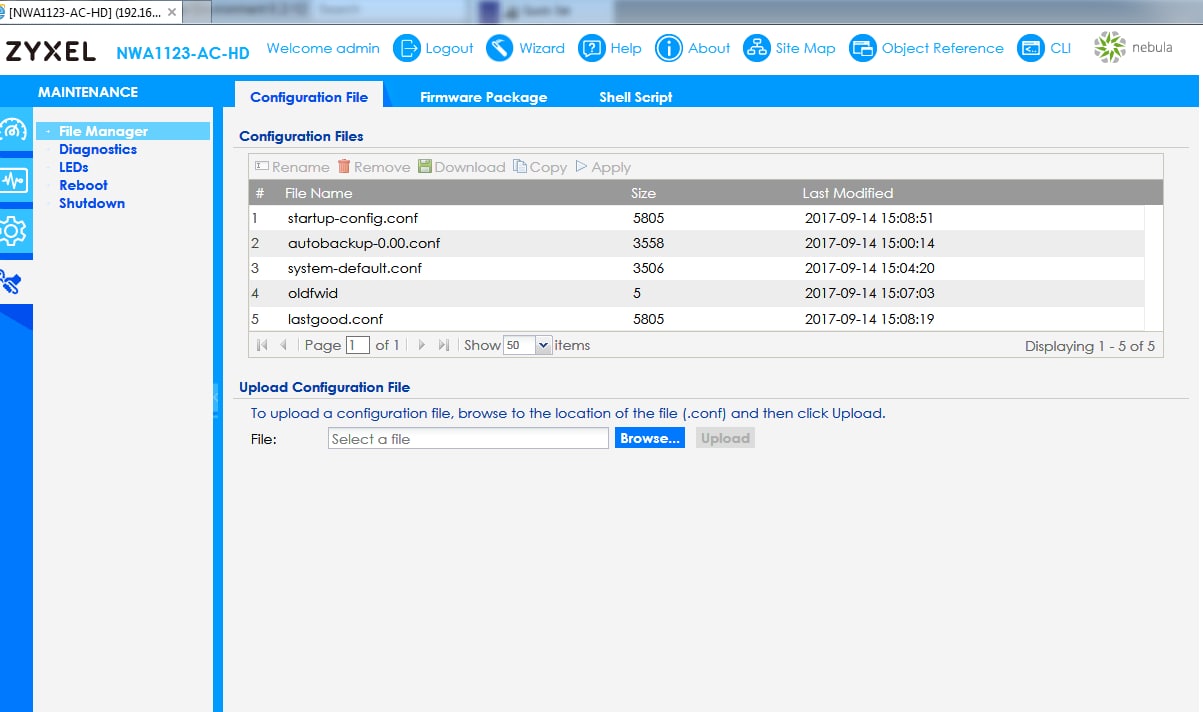Click the Browse... button
Screen dimensions: 1203x712
pos(649,438)
